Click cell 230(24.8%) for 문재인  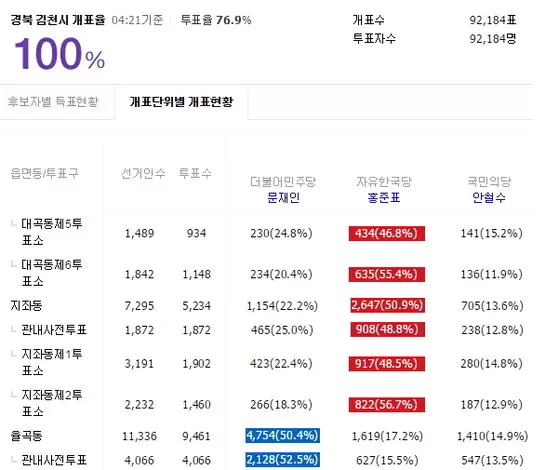tap(281, 234)
